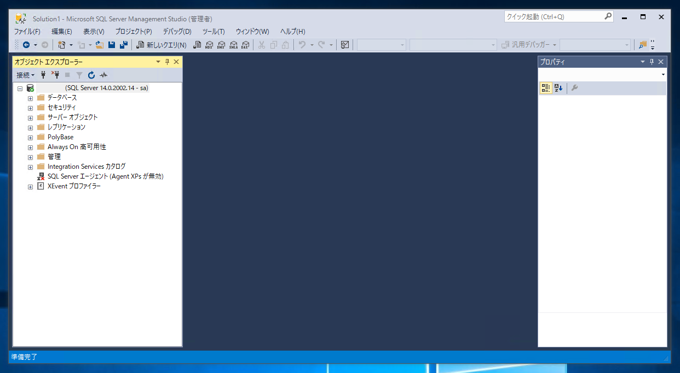Click the Disconnect server icon
Image resolution: width=680 pixels, height=373 pixels.
[x=55, y=75]
